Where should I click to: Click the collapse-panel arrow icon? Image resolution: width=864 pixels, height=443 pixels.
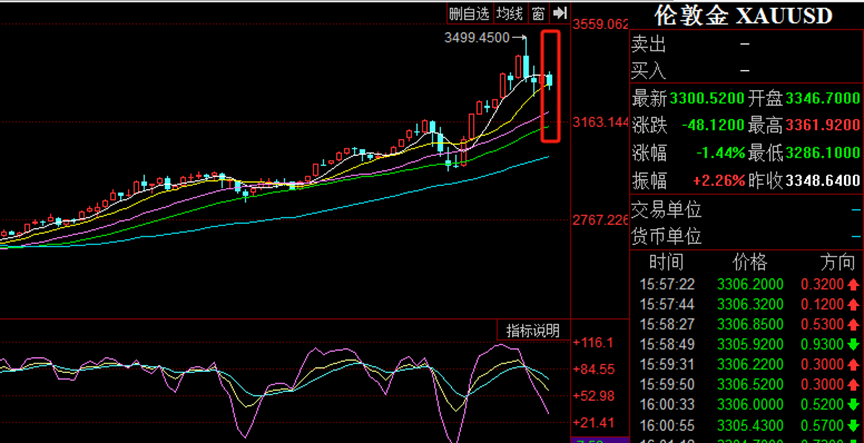(560, 14)
